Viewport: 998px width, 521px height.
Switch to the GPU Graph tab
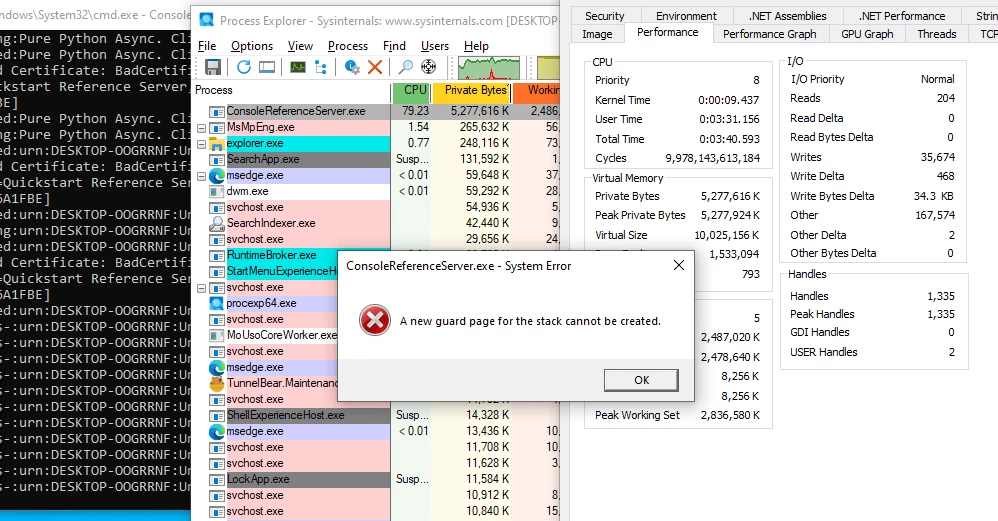pos(867,34)
